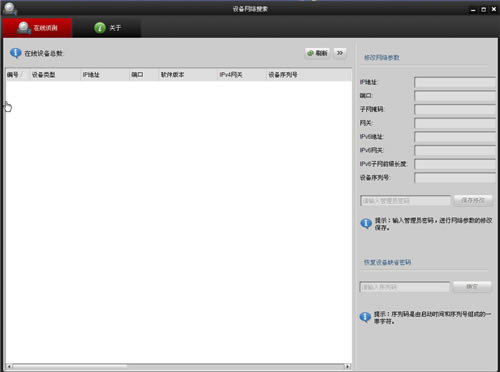500x372 pixels.
Task: Click the 刷新 refresh button
Action: [x=318, y=53]
